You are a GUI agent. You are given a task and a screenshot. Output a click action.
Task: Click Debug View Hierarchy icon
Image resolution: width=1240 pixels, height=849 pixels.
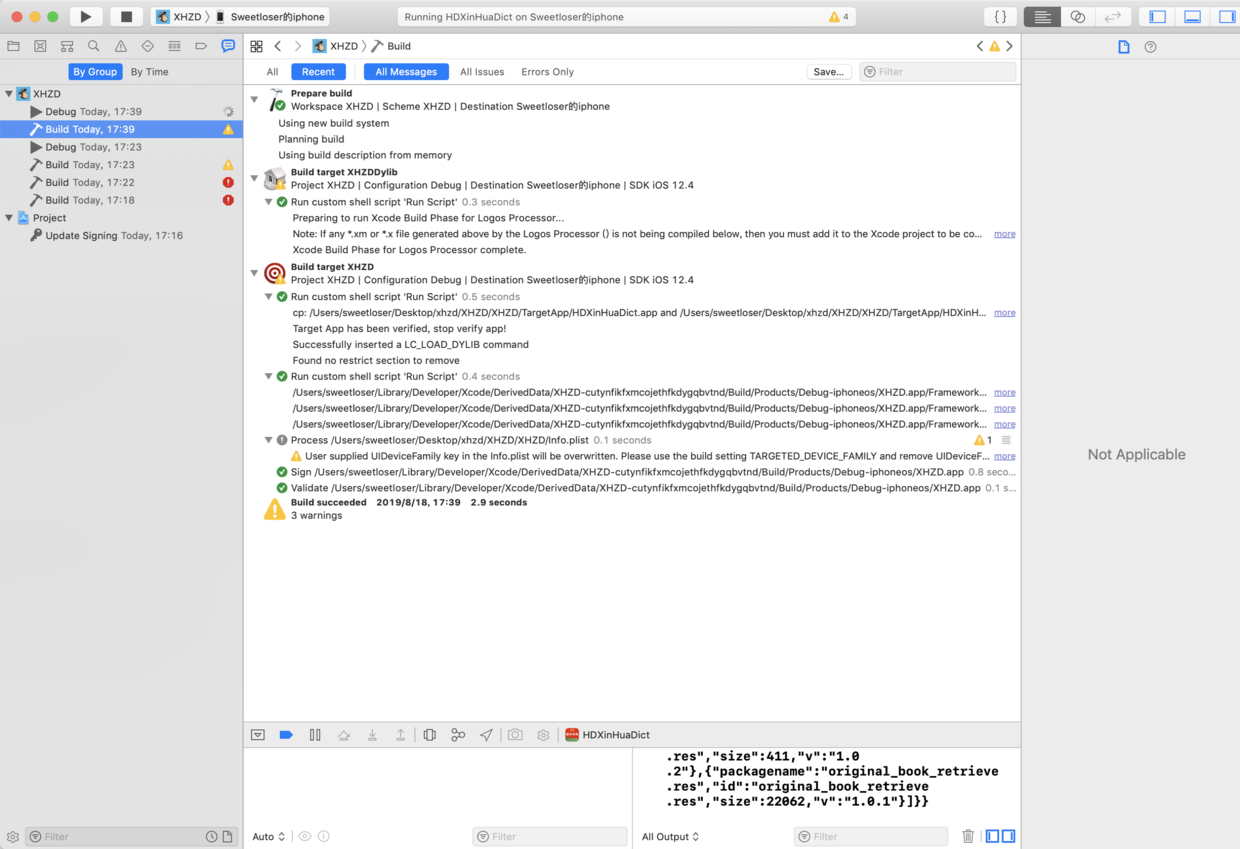[x=429, y=735]
